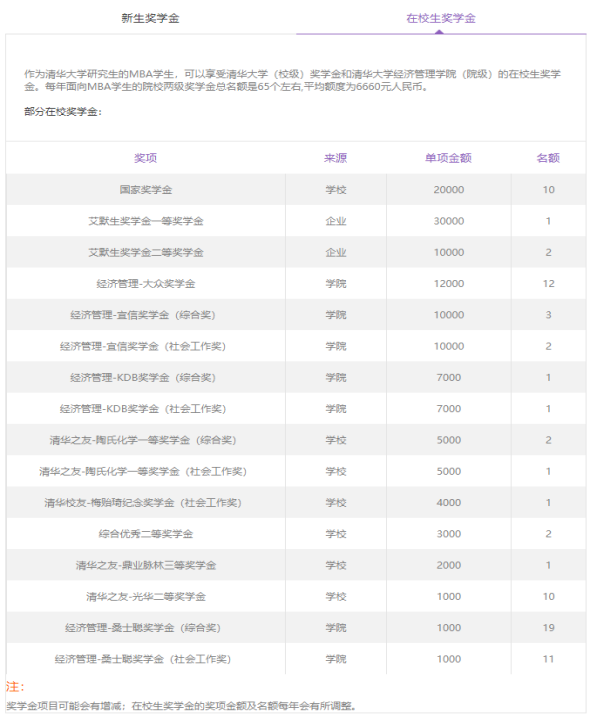The height and width of the screenshot is (719, 591).
Task: Click 艾默生奖学金一等奖学金 cell
Action: click(146, 221)
